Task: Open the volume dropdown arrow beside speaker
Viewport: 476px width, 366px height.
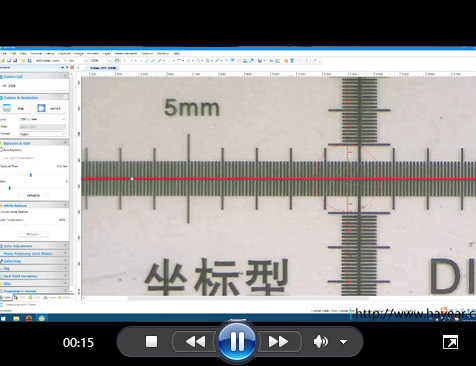Action: [x=343, y=342]
